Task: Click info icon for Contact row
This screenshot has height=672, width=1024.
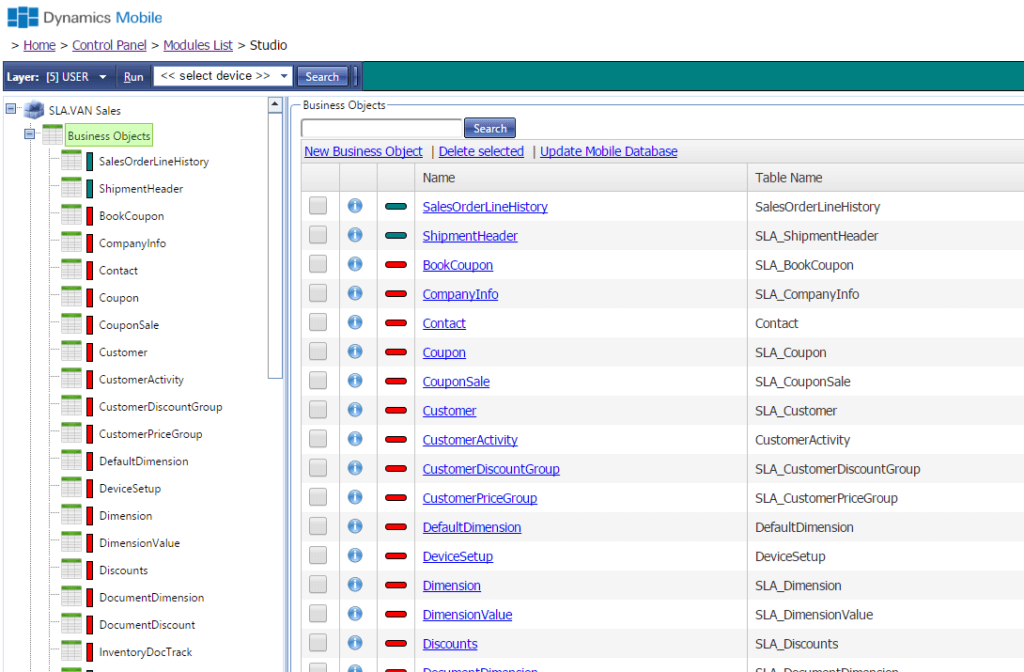Action: tap(355, 323)
